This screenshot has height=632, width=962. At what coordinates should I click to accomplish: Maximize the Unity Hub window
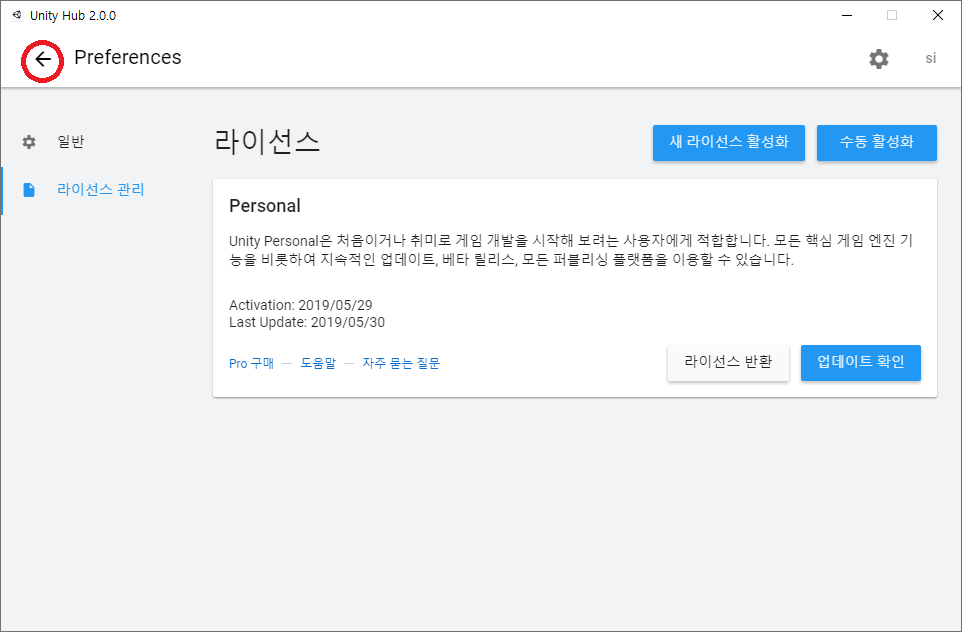coord(892,15)
